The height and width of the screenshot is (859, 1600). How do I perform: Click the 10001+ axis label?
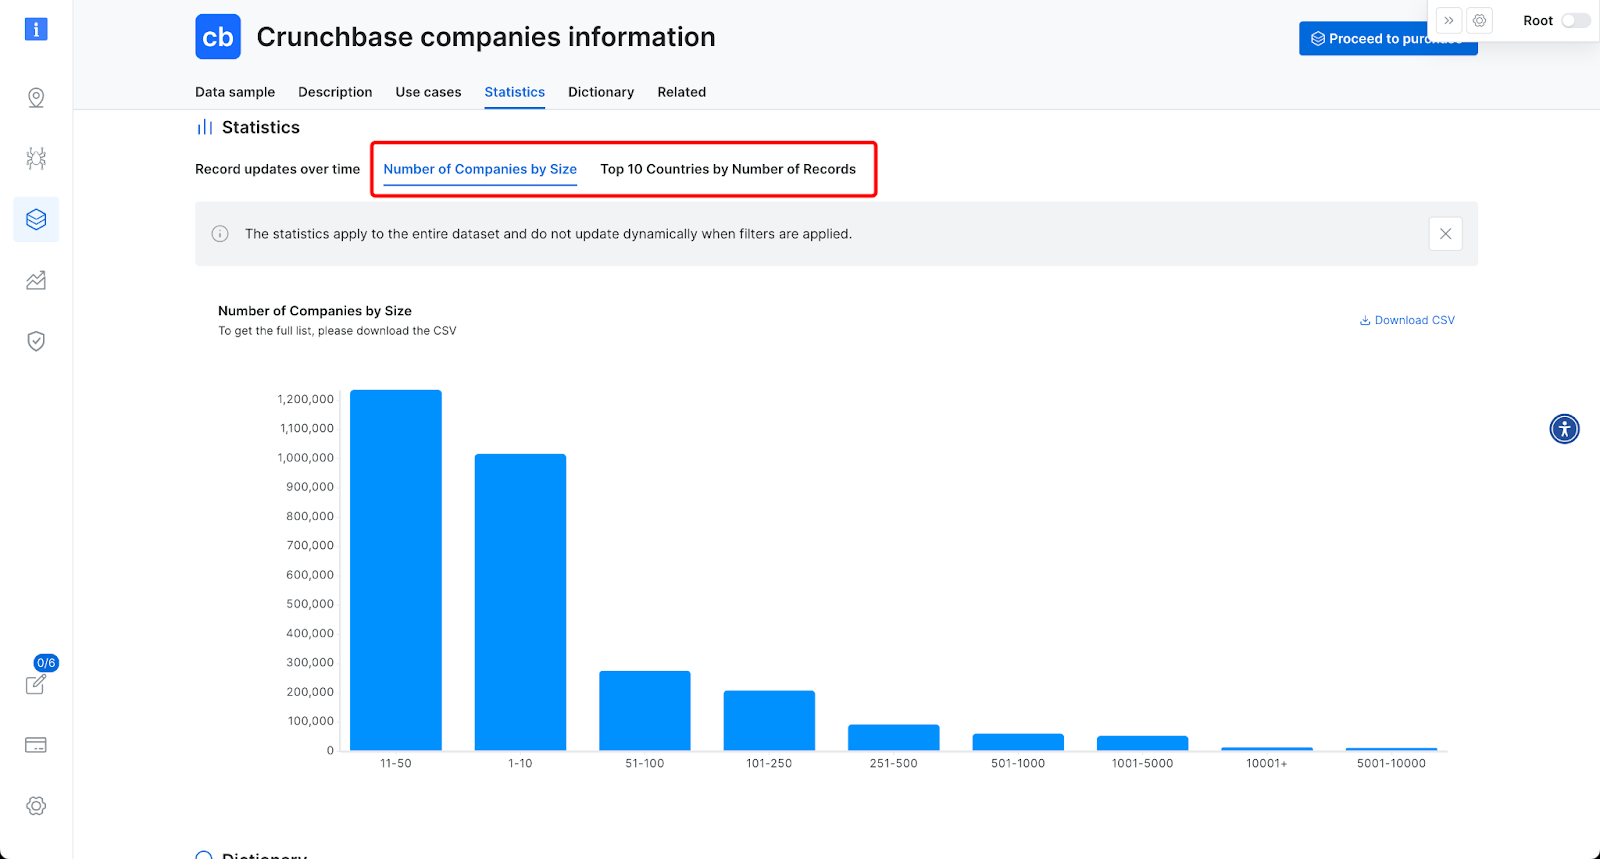coord(1267,763)
